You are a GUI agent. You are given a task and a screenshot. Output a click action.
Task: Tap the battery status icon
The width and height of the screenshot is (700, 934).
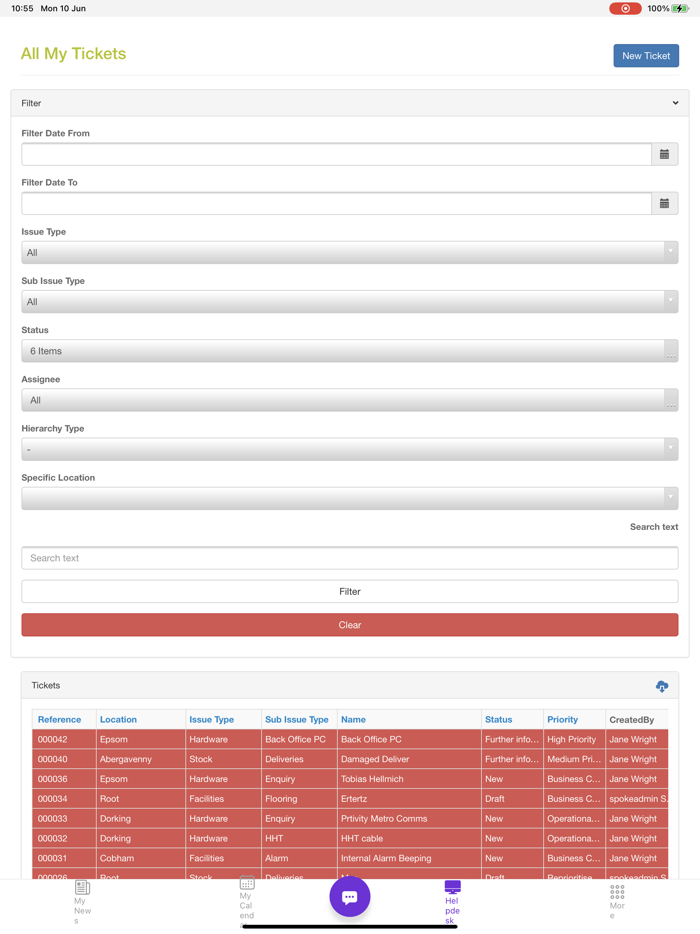pyautogui.click(x=680, y=8)
